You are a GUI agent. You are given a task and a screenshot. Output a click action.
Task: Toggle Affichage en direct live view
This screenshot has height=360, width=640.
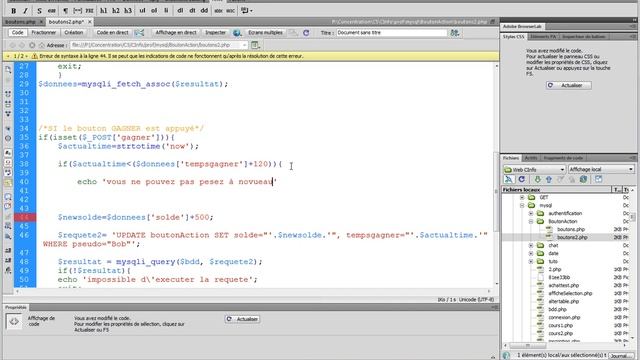(x=176, y=33)
